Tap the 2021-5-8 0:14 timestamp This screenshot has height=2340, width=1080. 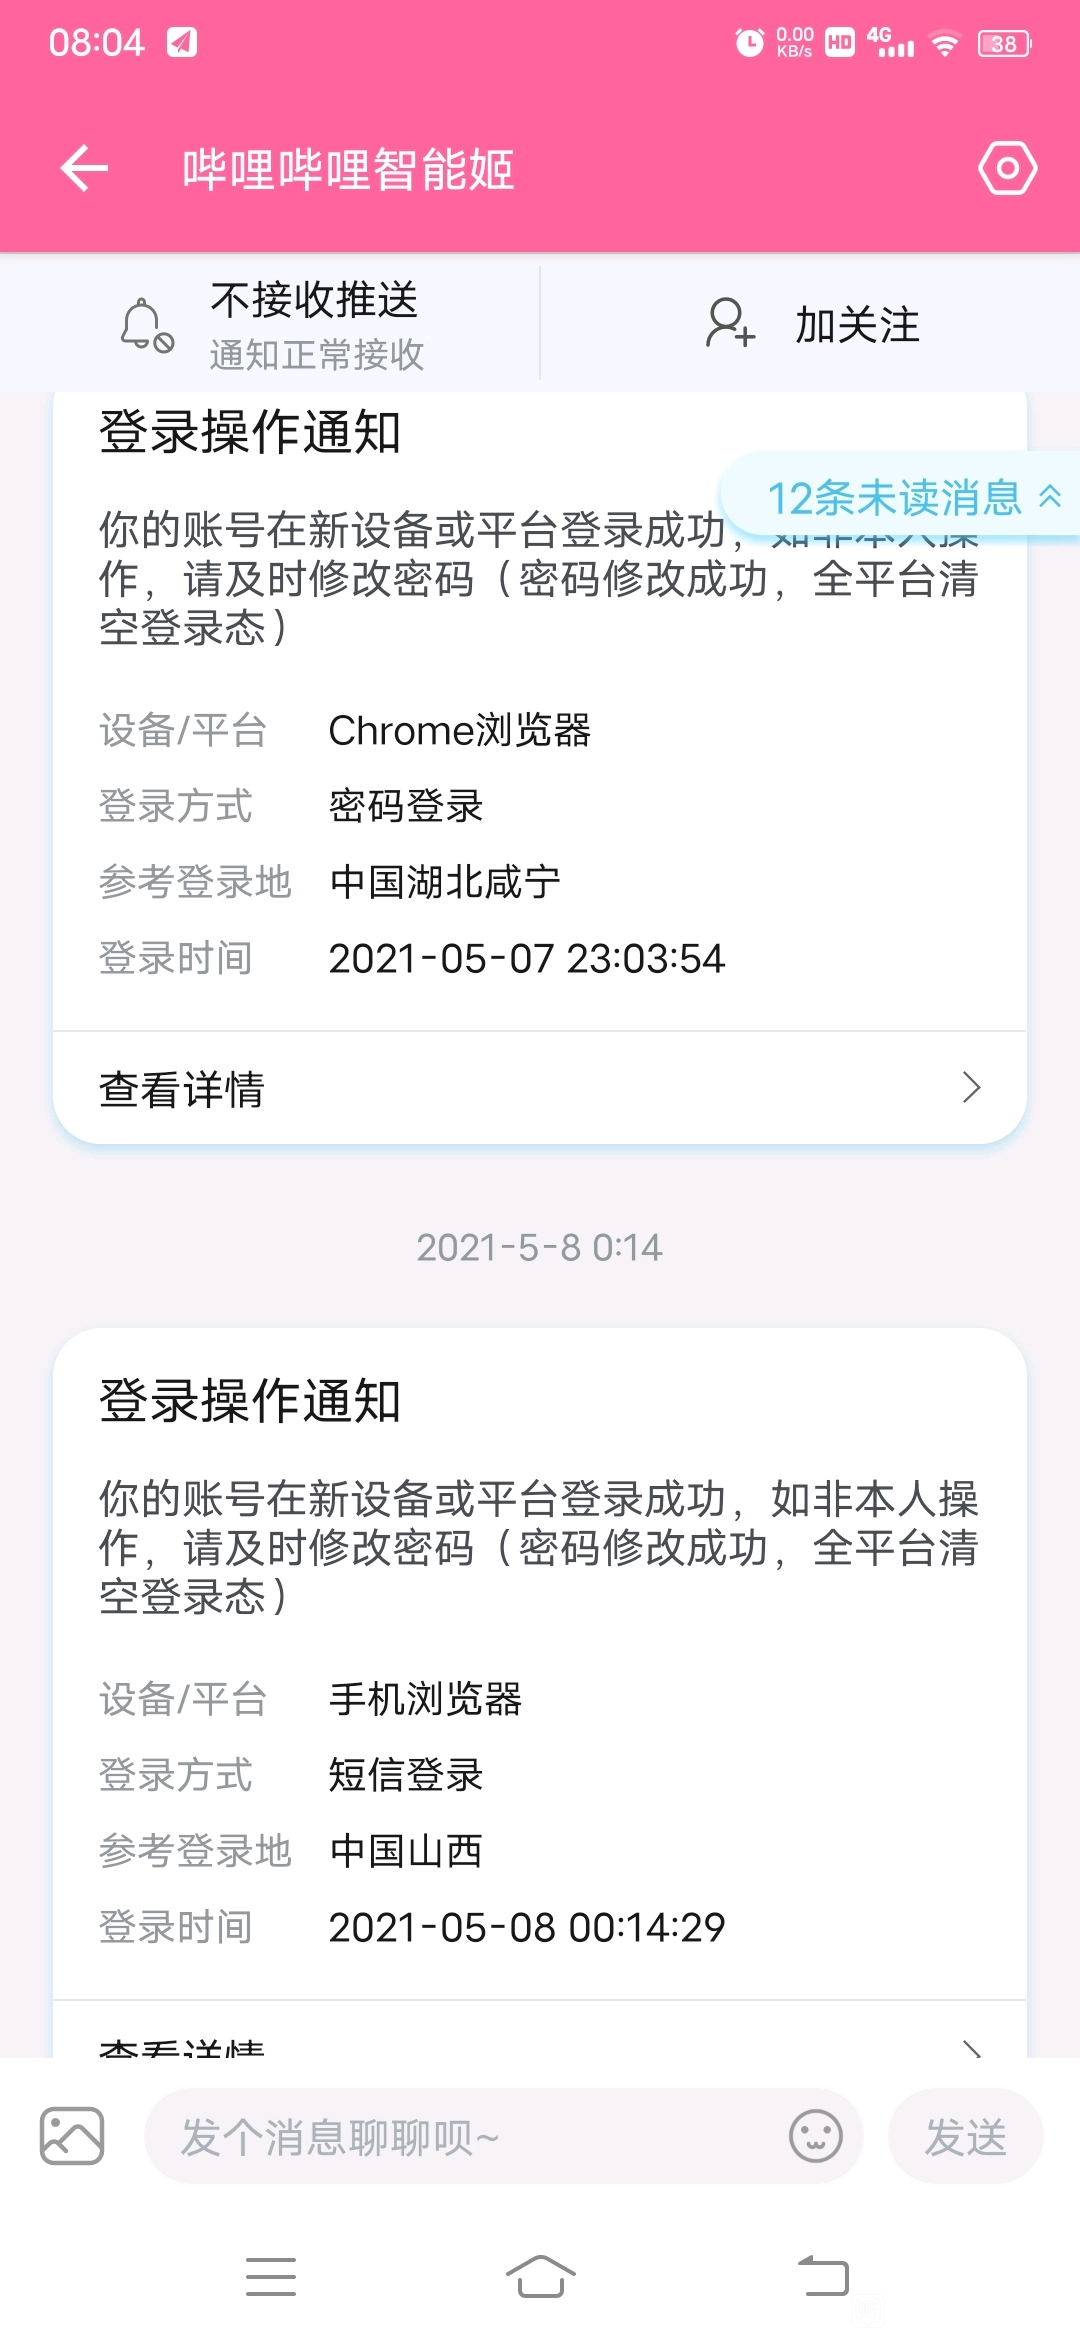click(x=540, y=1247)
